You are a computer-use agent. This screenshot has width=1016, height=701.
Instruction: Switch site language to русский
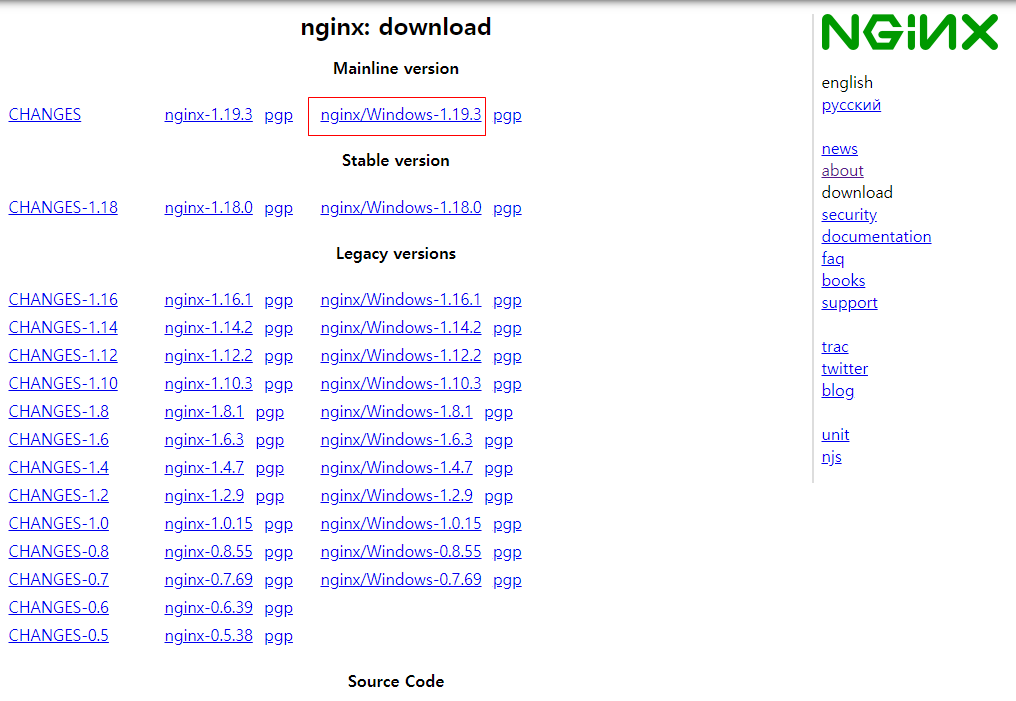tap(851, 105)
